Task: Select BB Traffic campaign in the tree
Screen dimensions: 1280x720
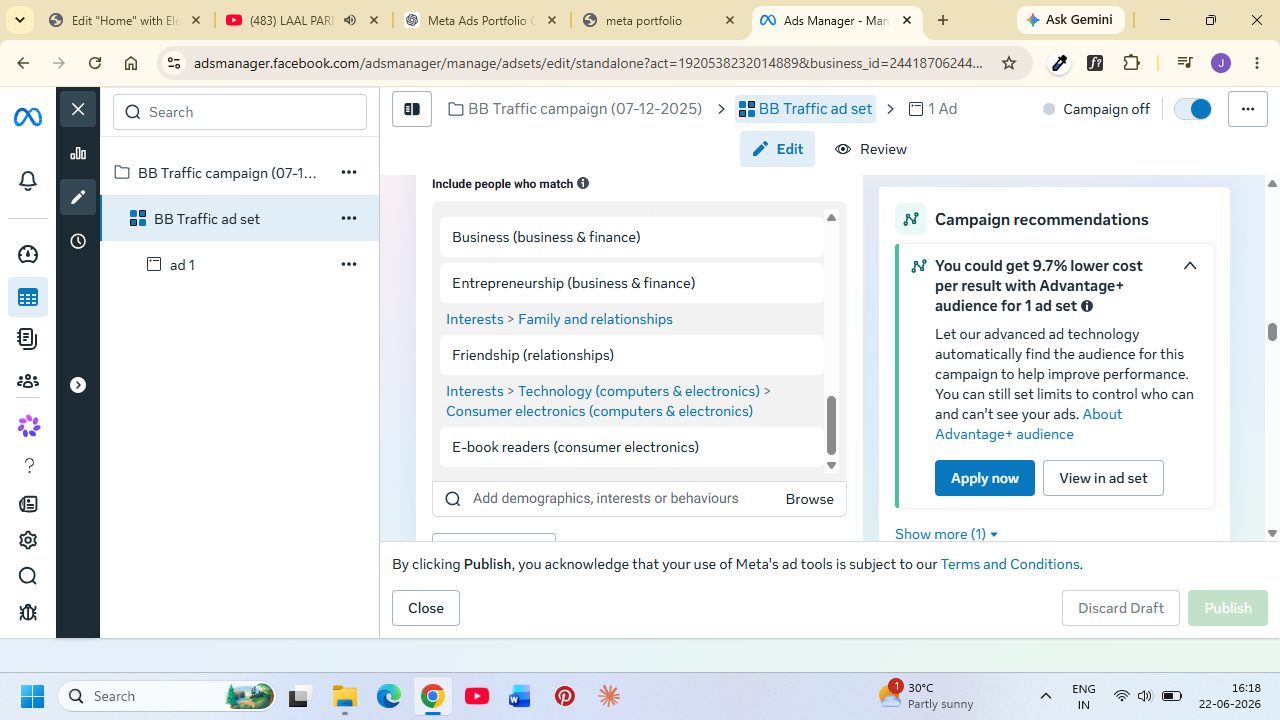Action: (x=227, y=173)
